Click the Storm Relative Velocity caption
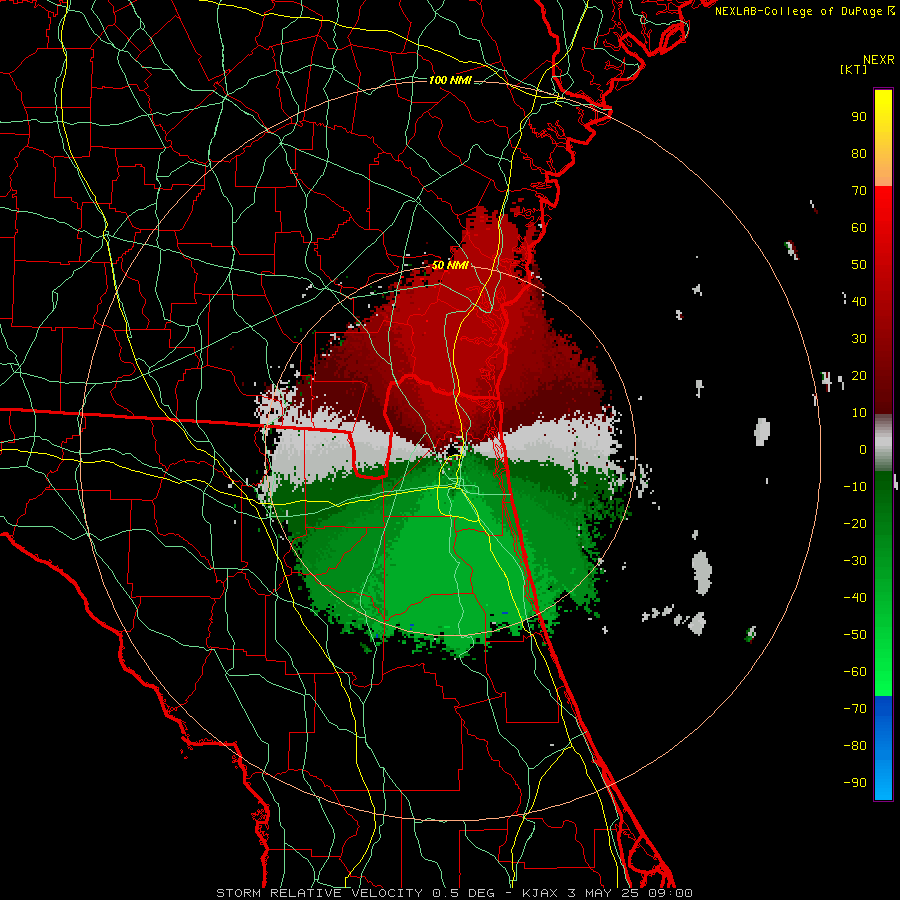This screenshot has width=900, height=900. tap(454, 893)
